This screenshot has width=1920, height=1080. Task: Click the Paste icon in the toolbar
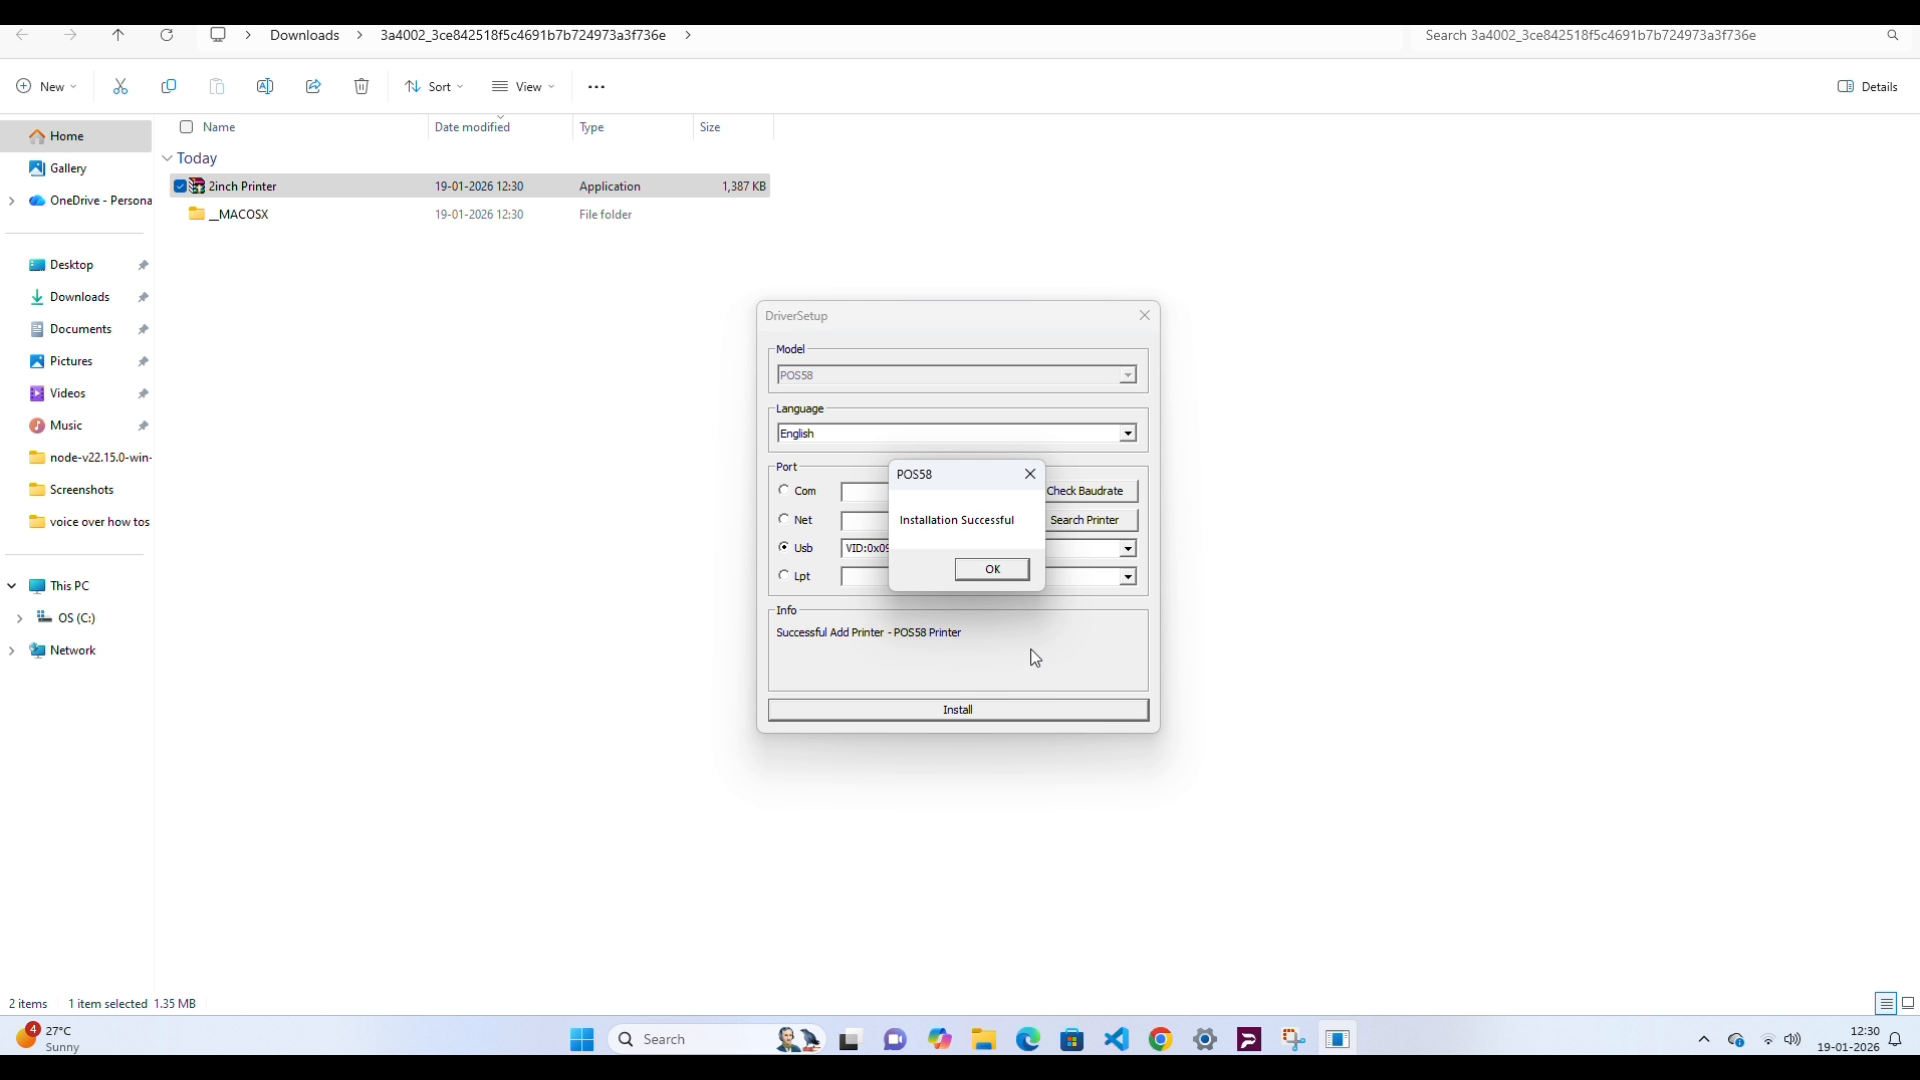click(217, 86)
